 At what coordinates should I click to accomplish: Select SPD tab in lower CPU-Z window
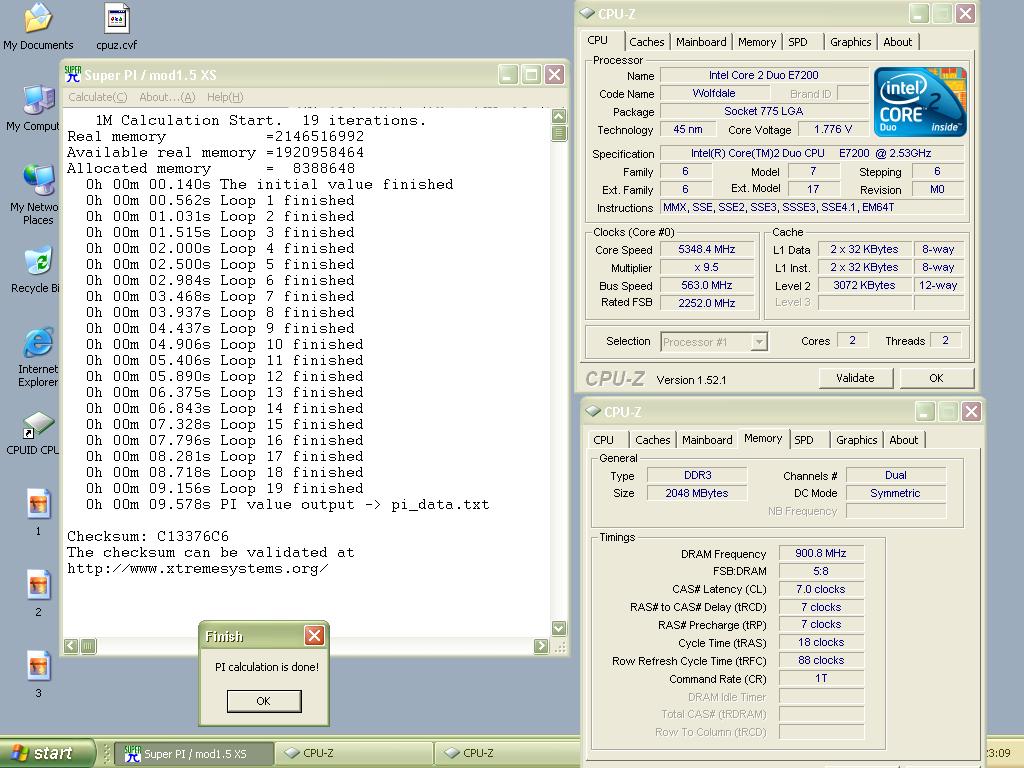click(x=804, y=440)
